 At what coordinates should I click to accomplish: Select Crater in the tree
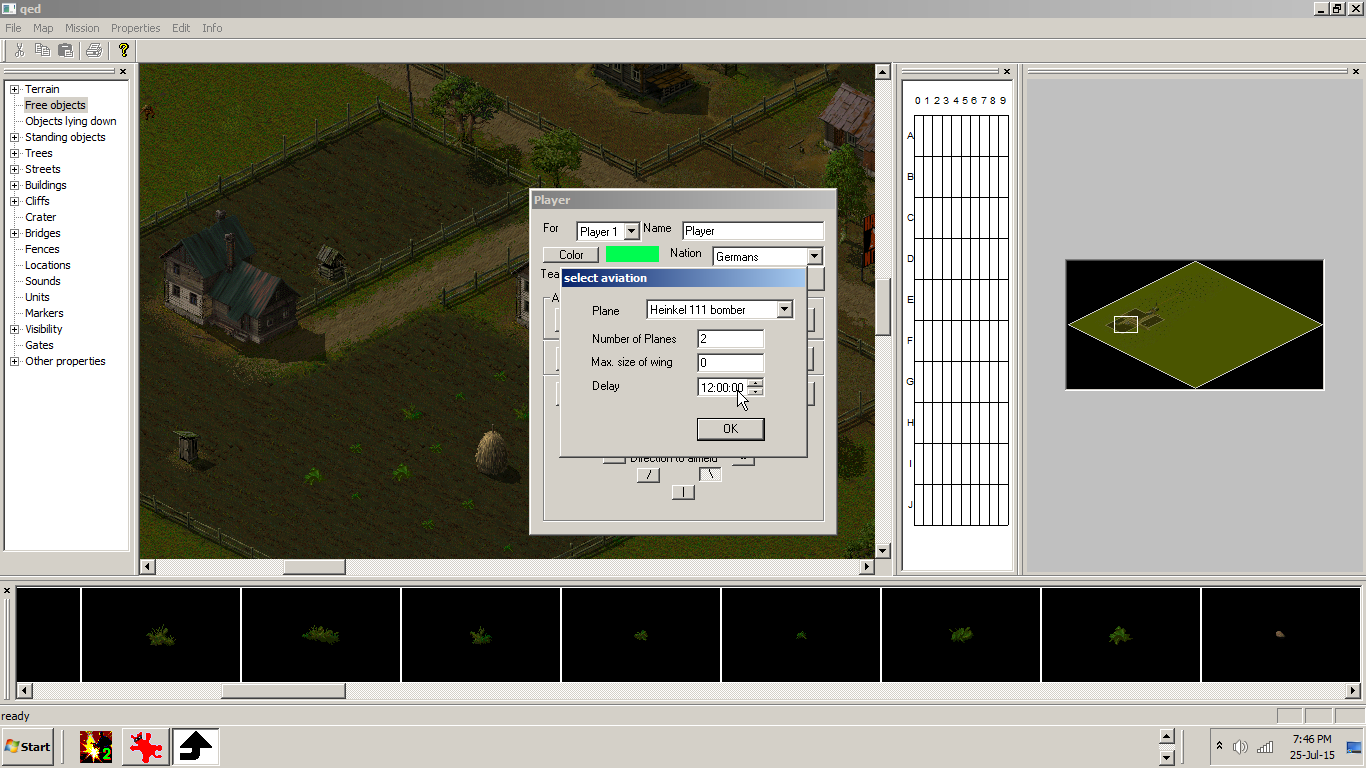41,217
